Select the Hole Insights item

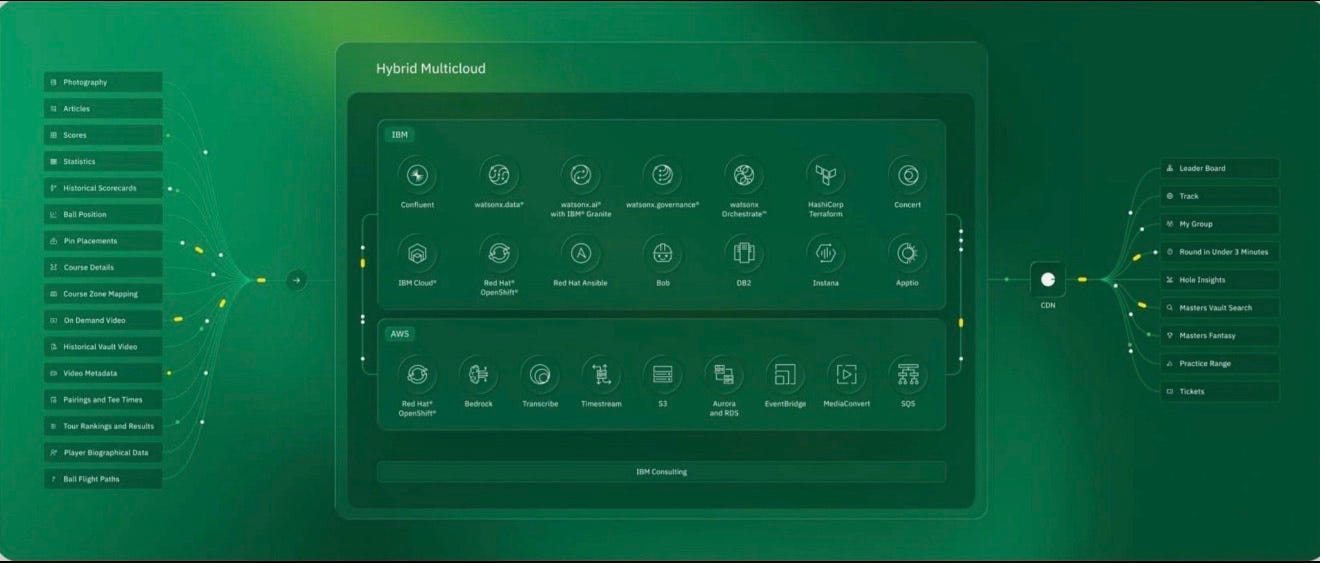1219,280
